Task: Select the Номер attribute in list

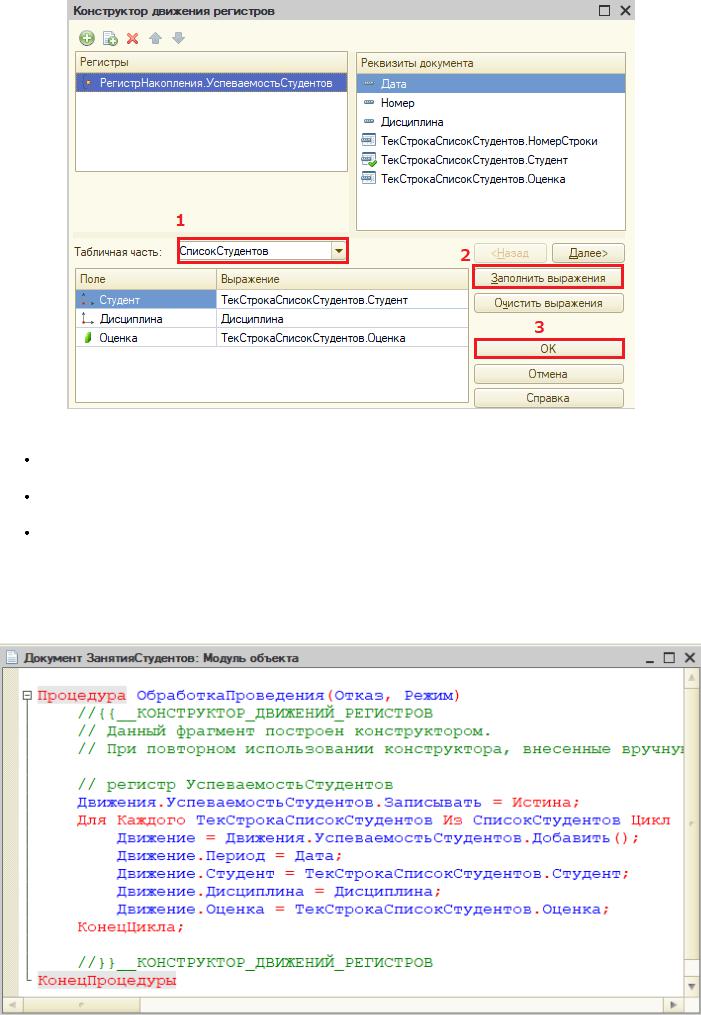Action: click(x=397, y=103)
